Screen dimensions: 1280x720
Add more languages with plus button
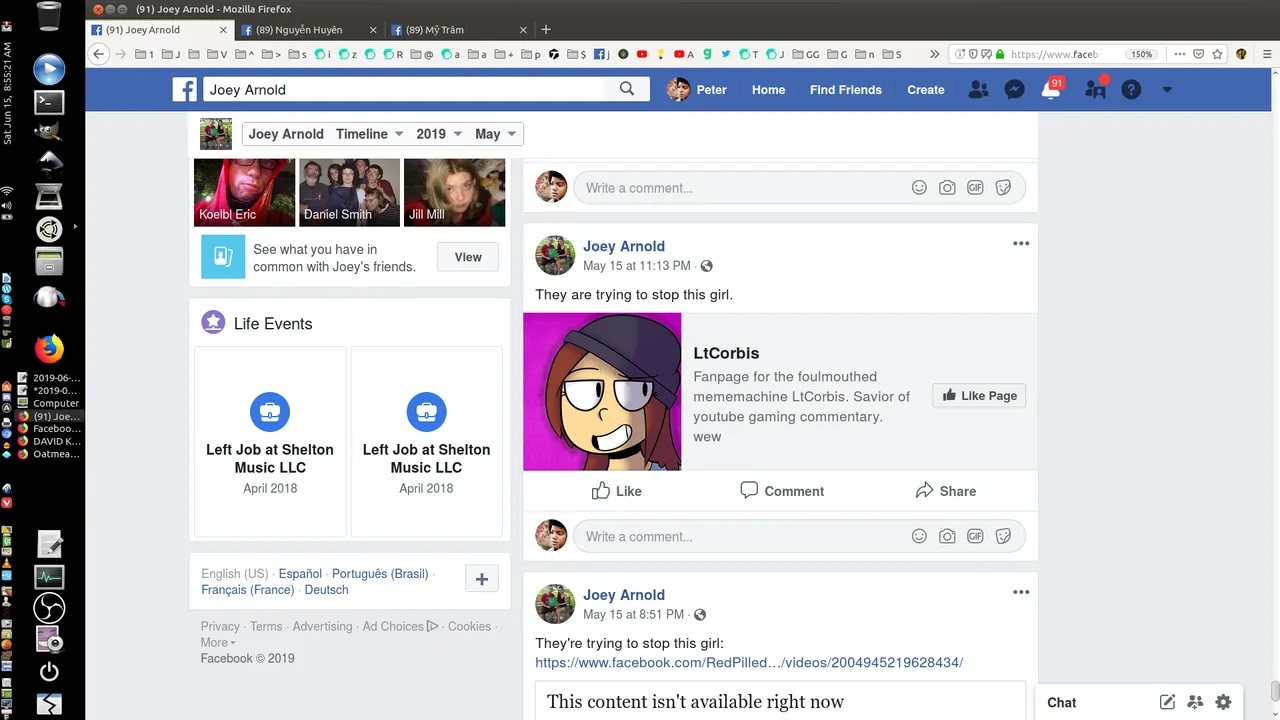[482, 579]
